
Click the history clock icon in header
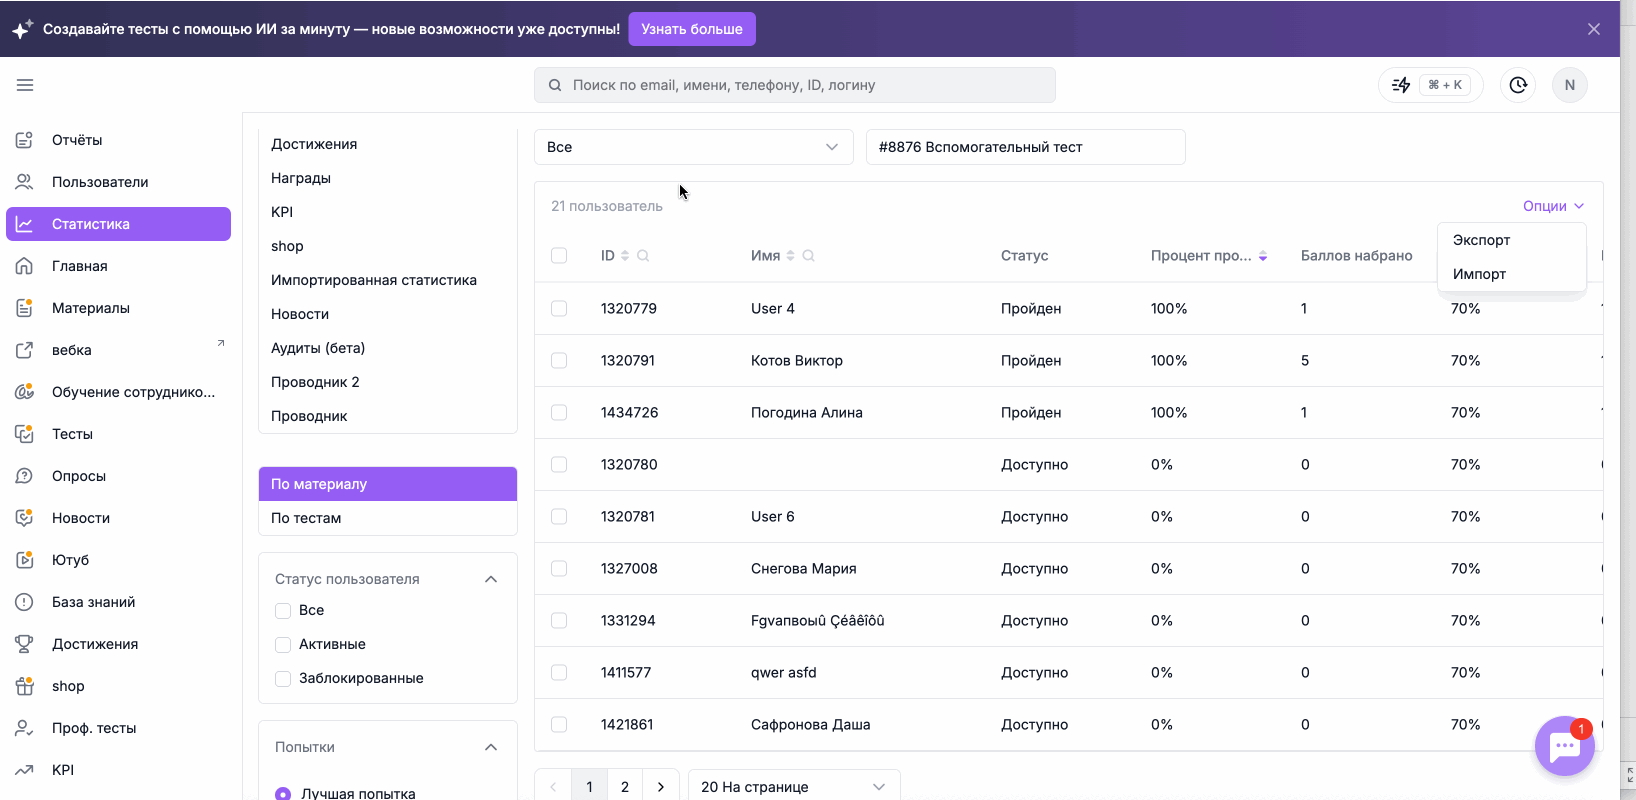click(1518, 85)
